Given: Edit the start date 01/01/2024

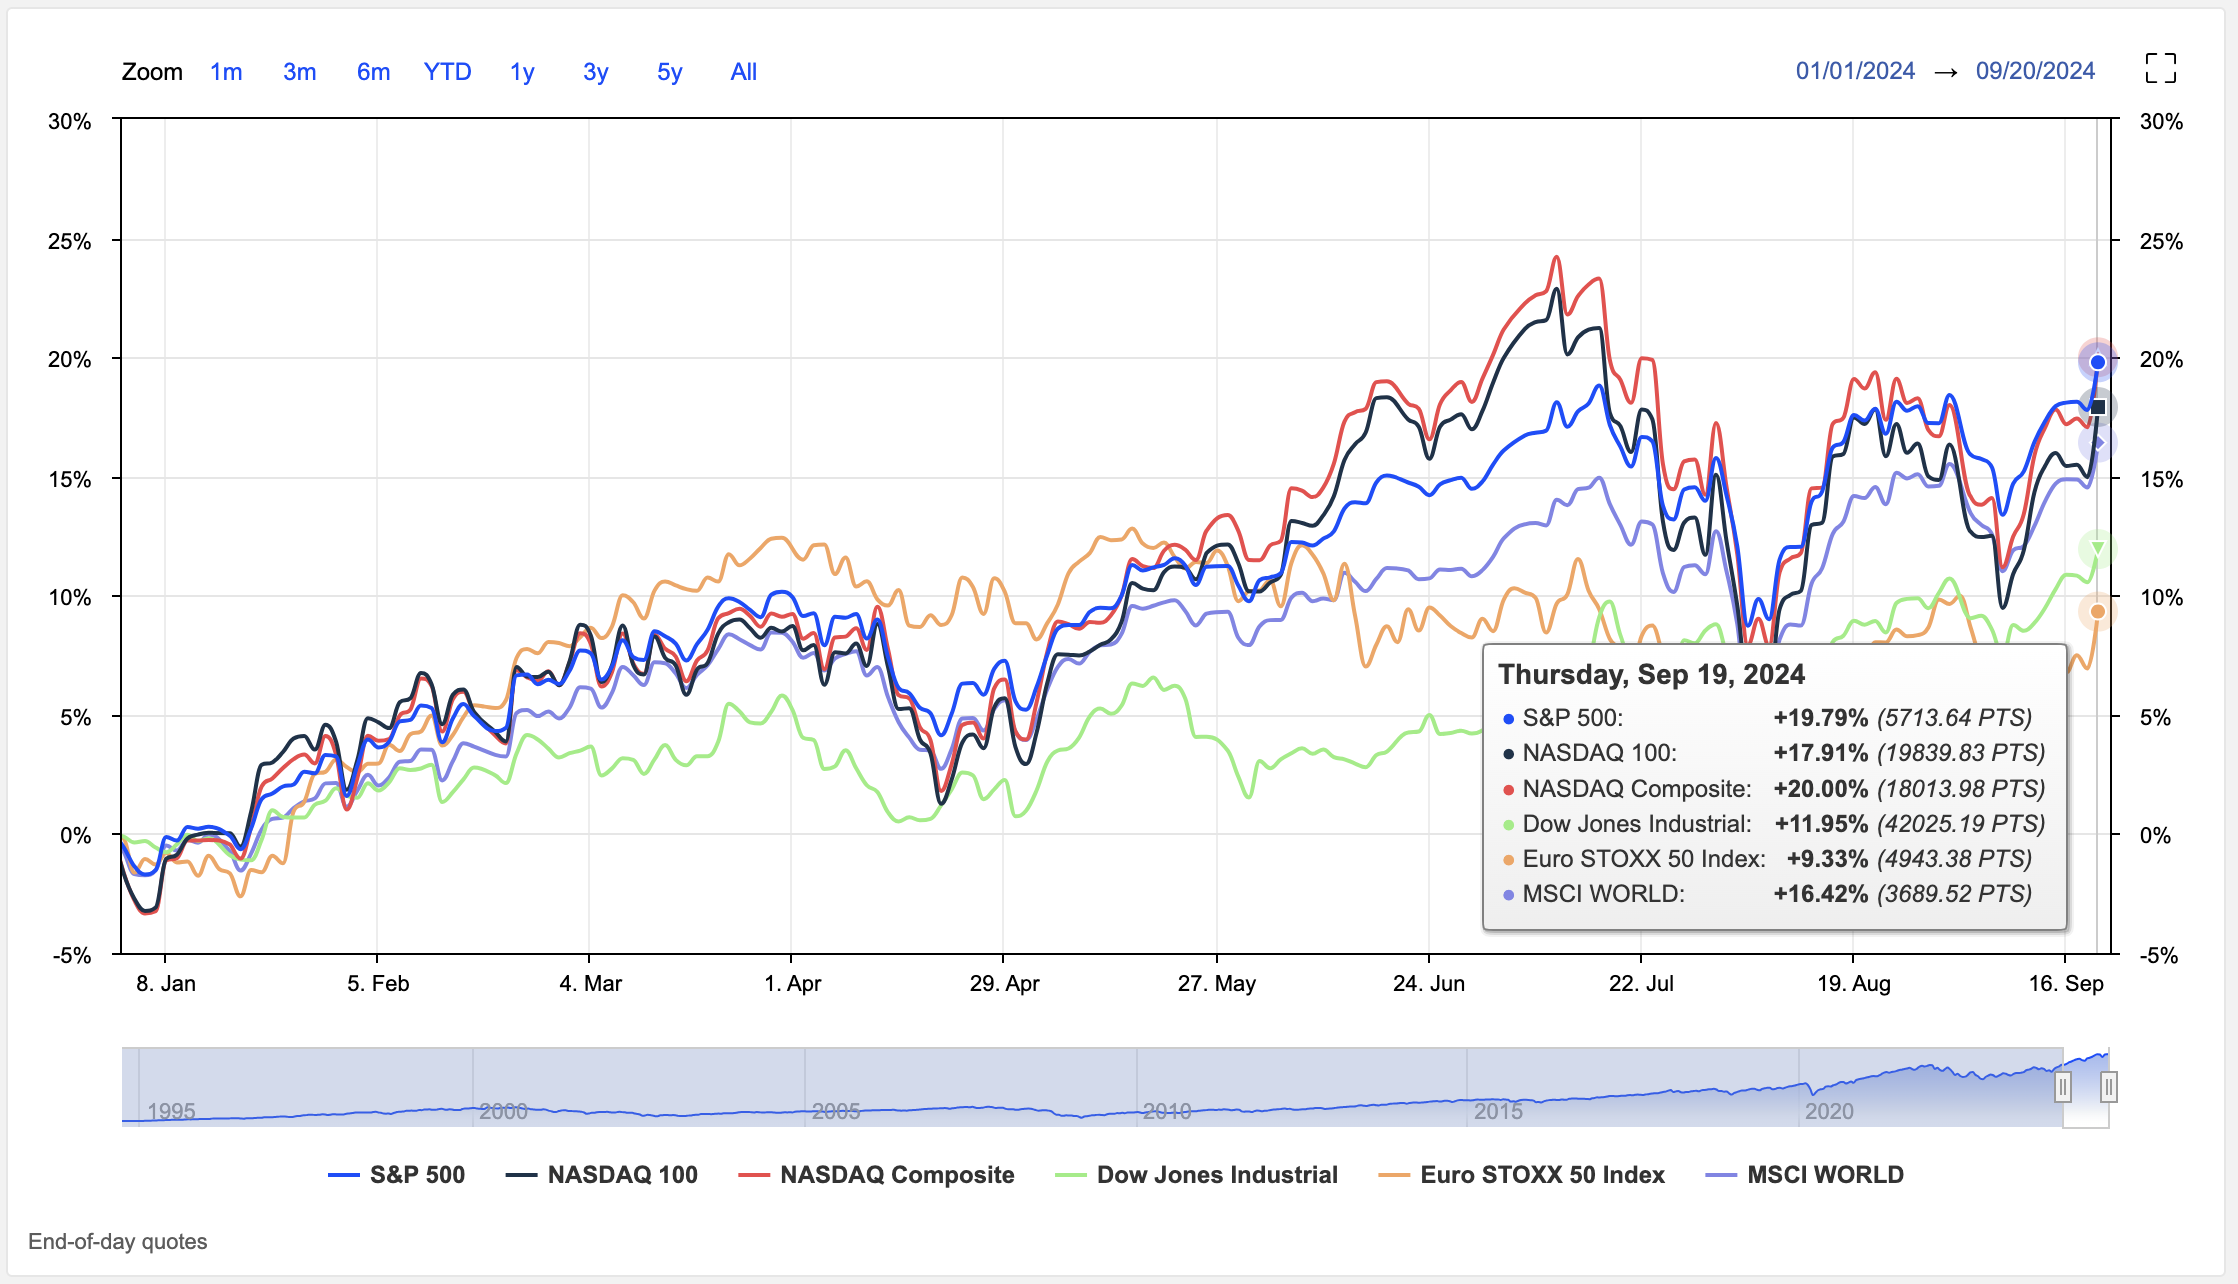Looking at the screenshot, I should point(1855,71).
